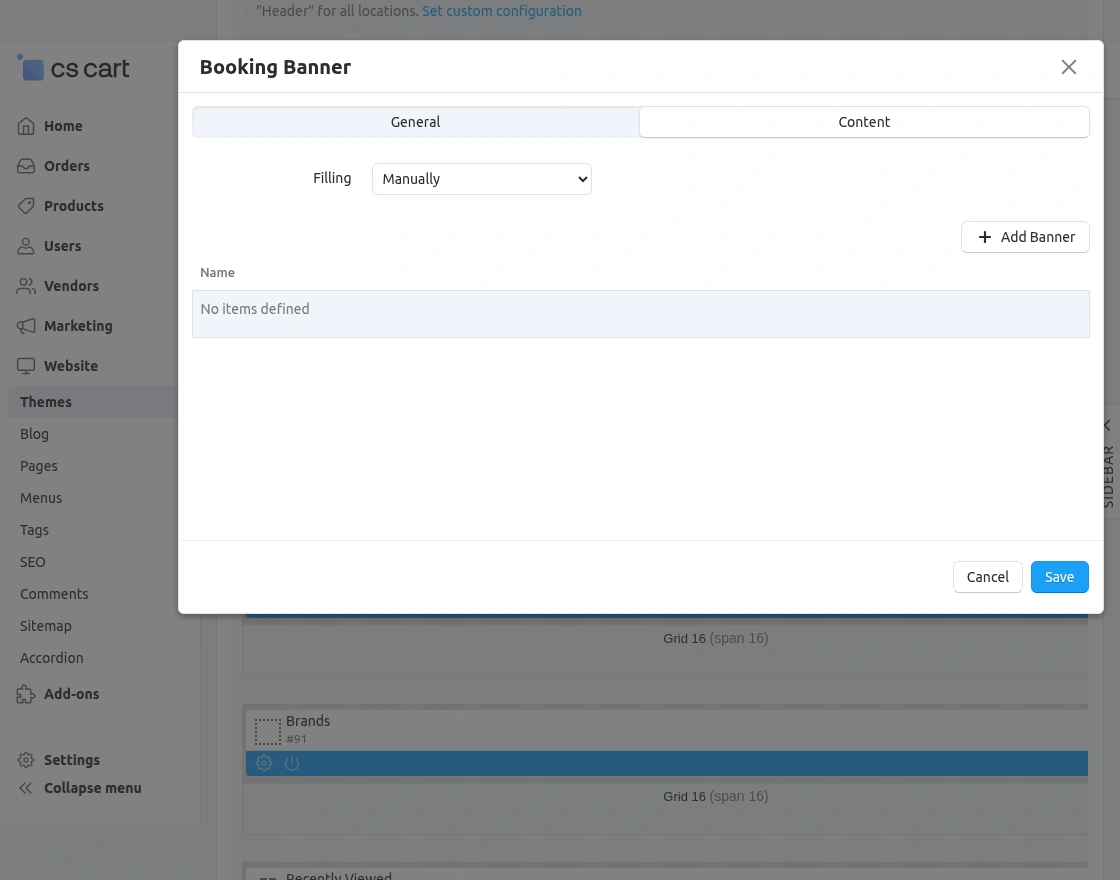The height and width of the screenshot is (880, 1120).
Task: Open the Home menu item
Action: tap(63, 126)
